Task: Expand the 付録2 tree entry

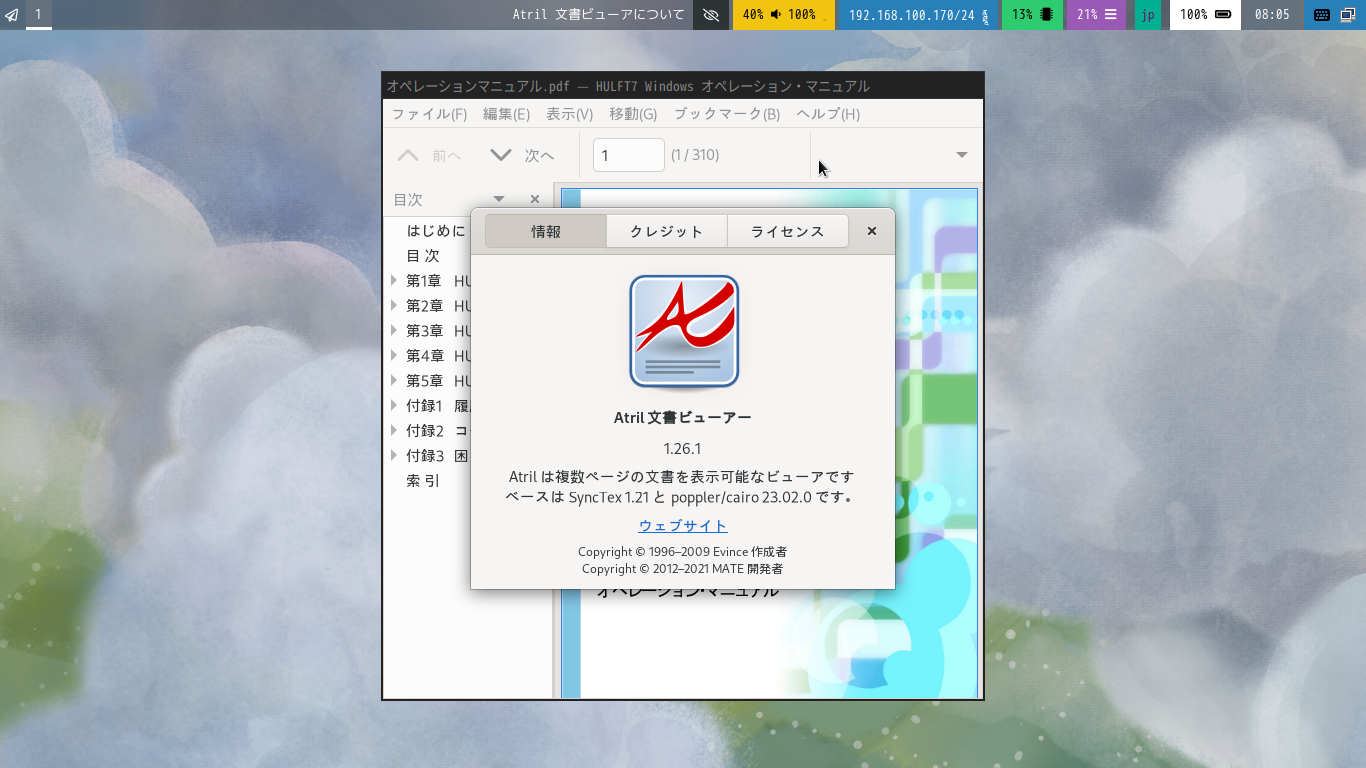Action: tap(394, 431)
